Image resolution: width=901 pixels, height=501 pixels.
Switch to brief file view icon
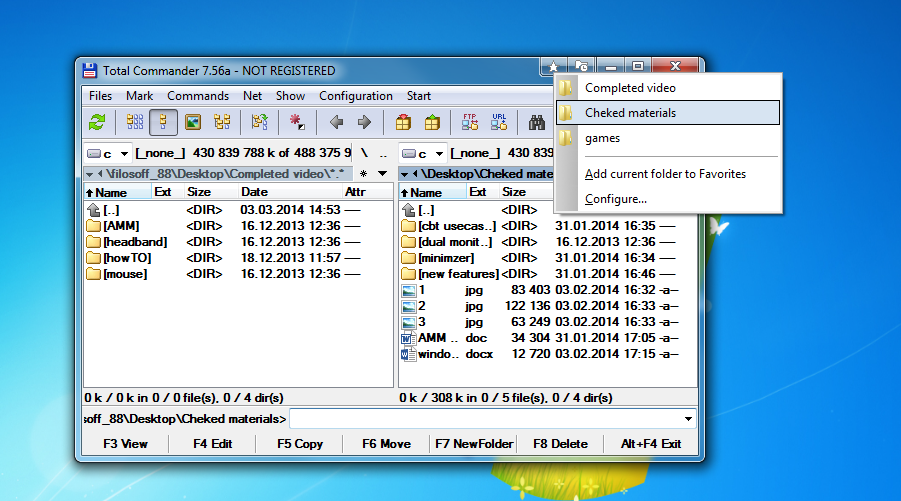coord(135,122)
